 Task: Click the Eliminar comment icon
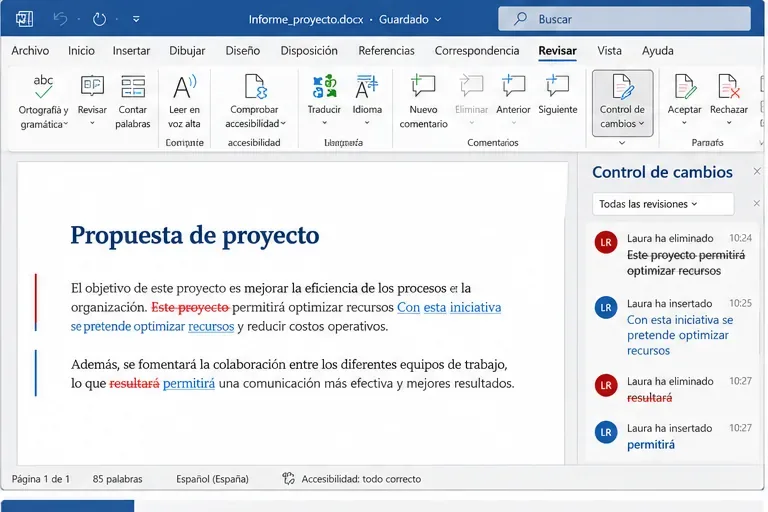pos(471,87)
